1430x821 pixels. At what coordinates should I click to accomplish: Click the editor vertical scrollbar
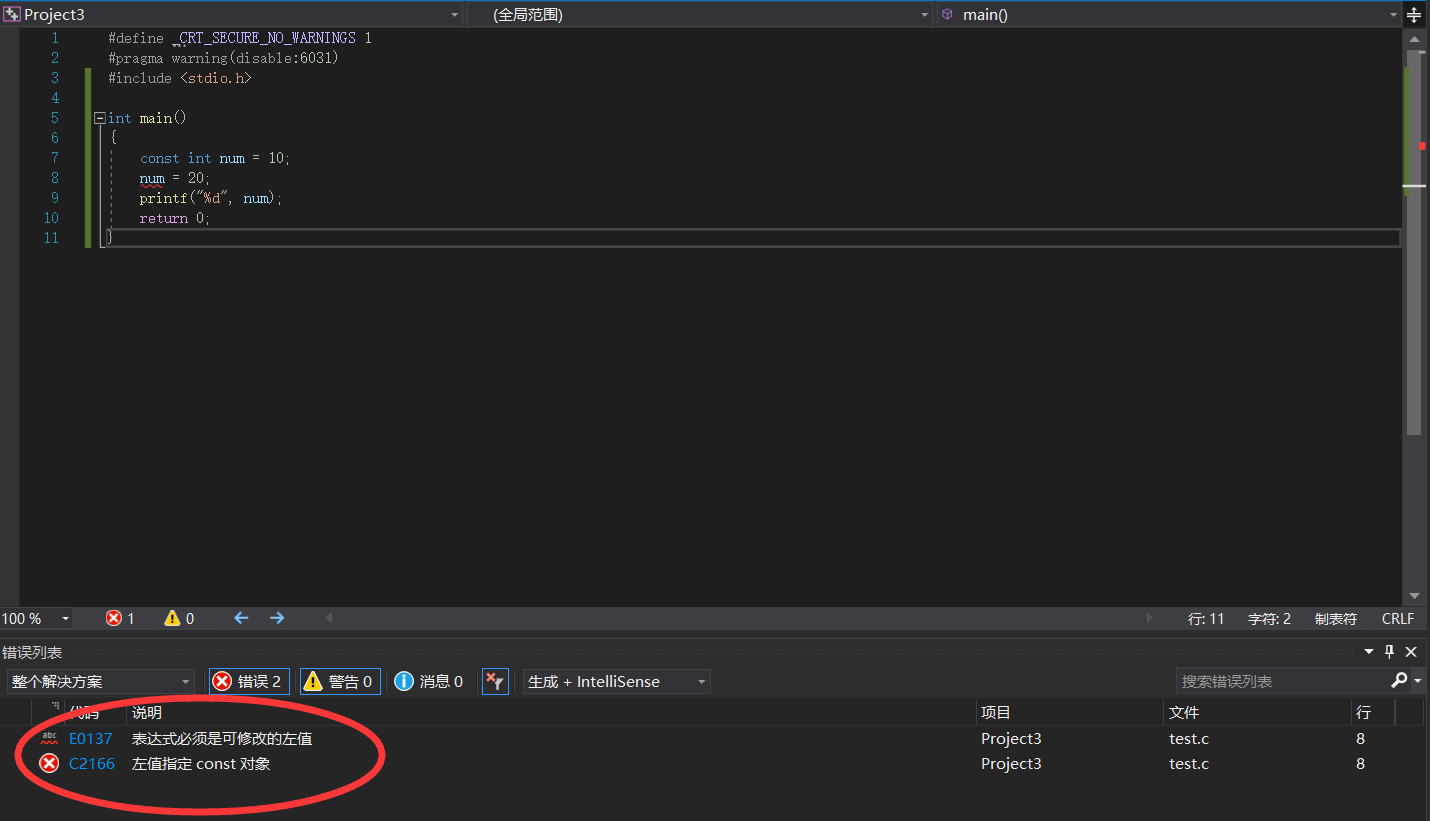[x=1414, y=241]
